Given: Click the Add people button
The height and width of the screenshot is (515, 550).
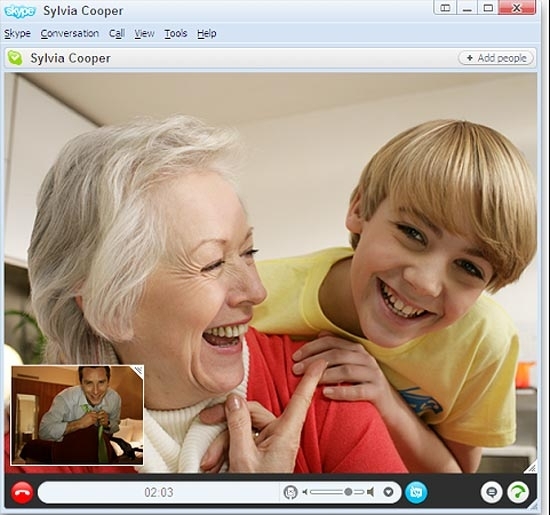Looking at the screenshot, I should pos(496,58).
